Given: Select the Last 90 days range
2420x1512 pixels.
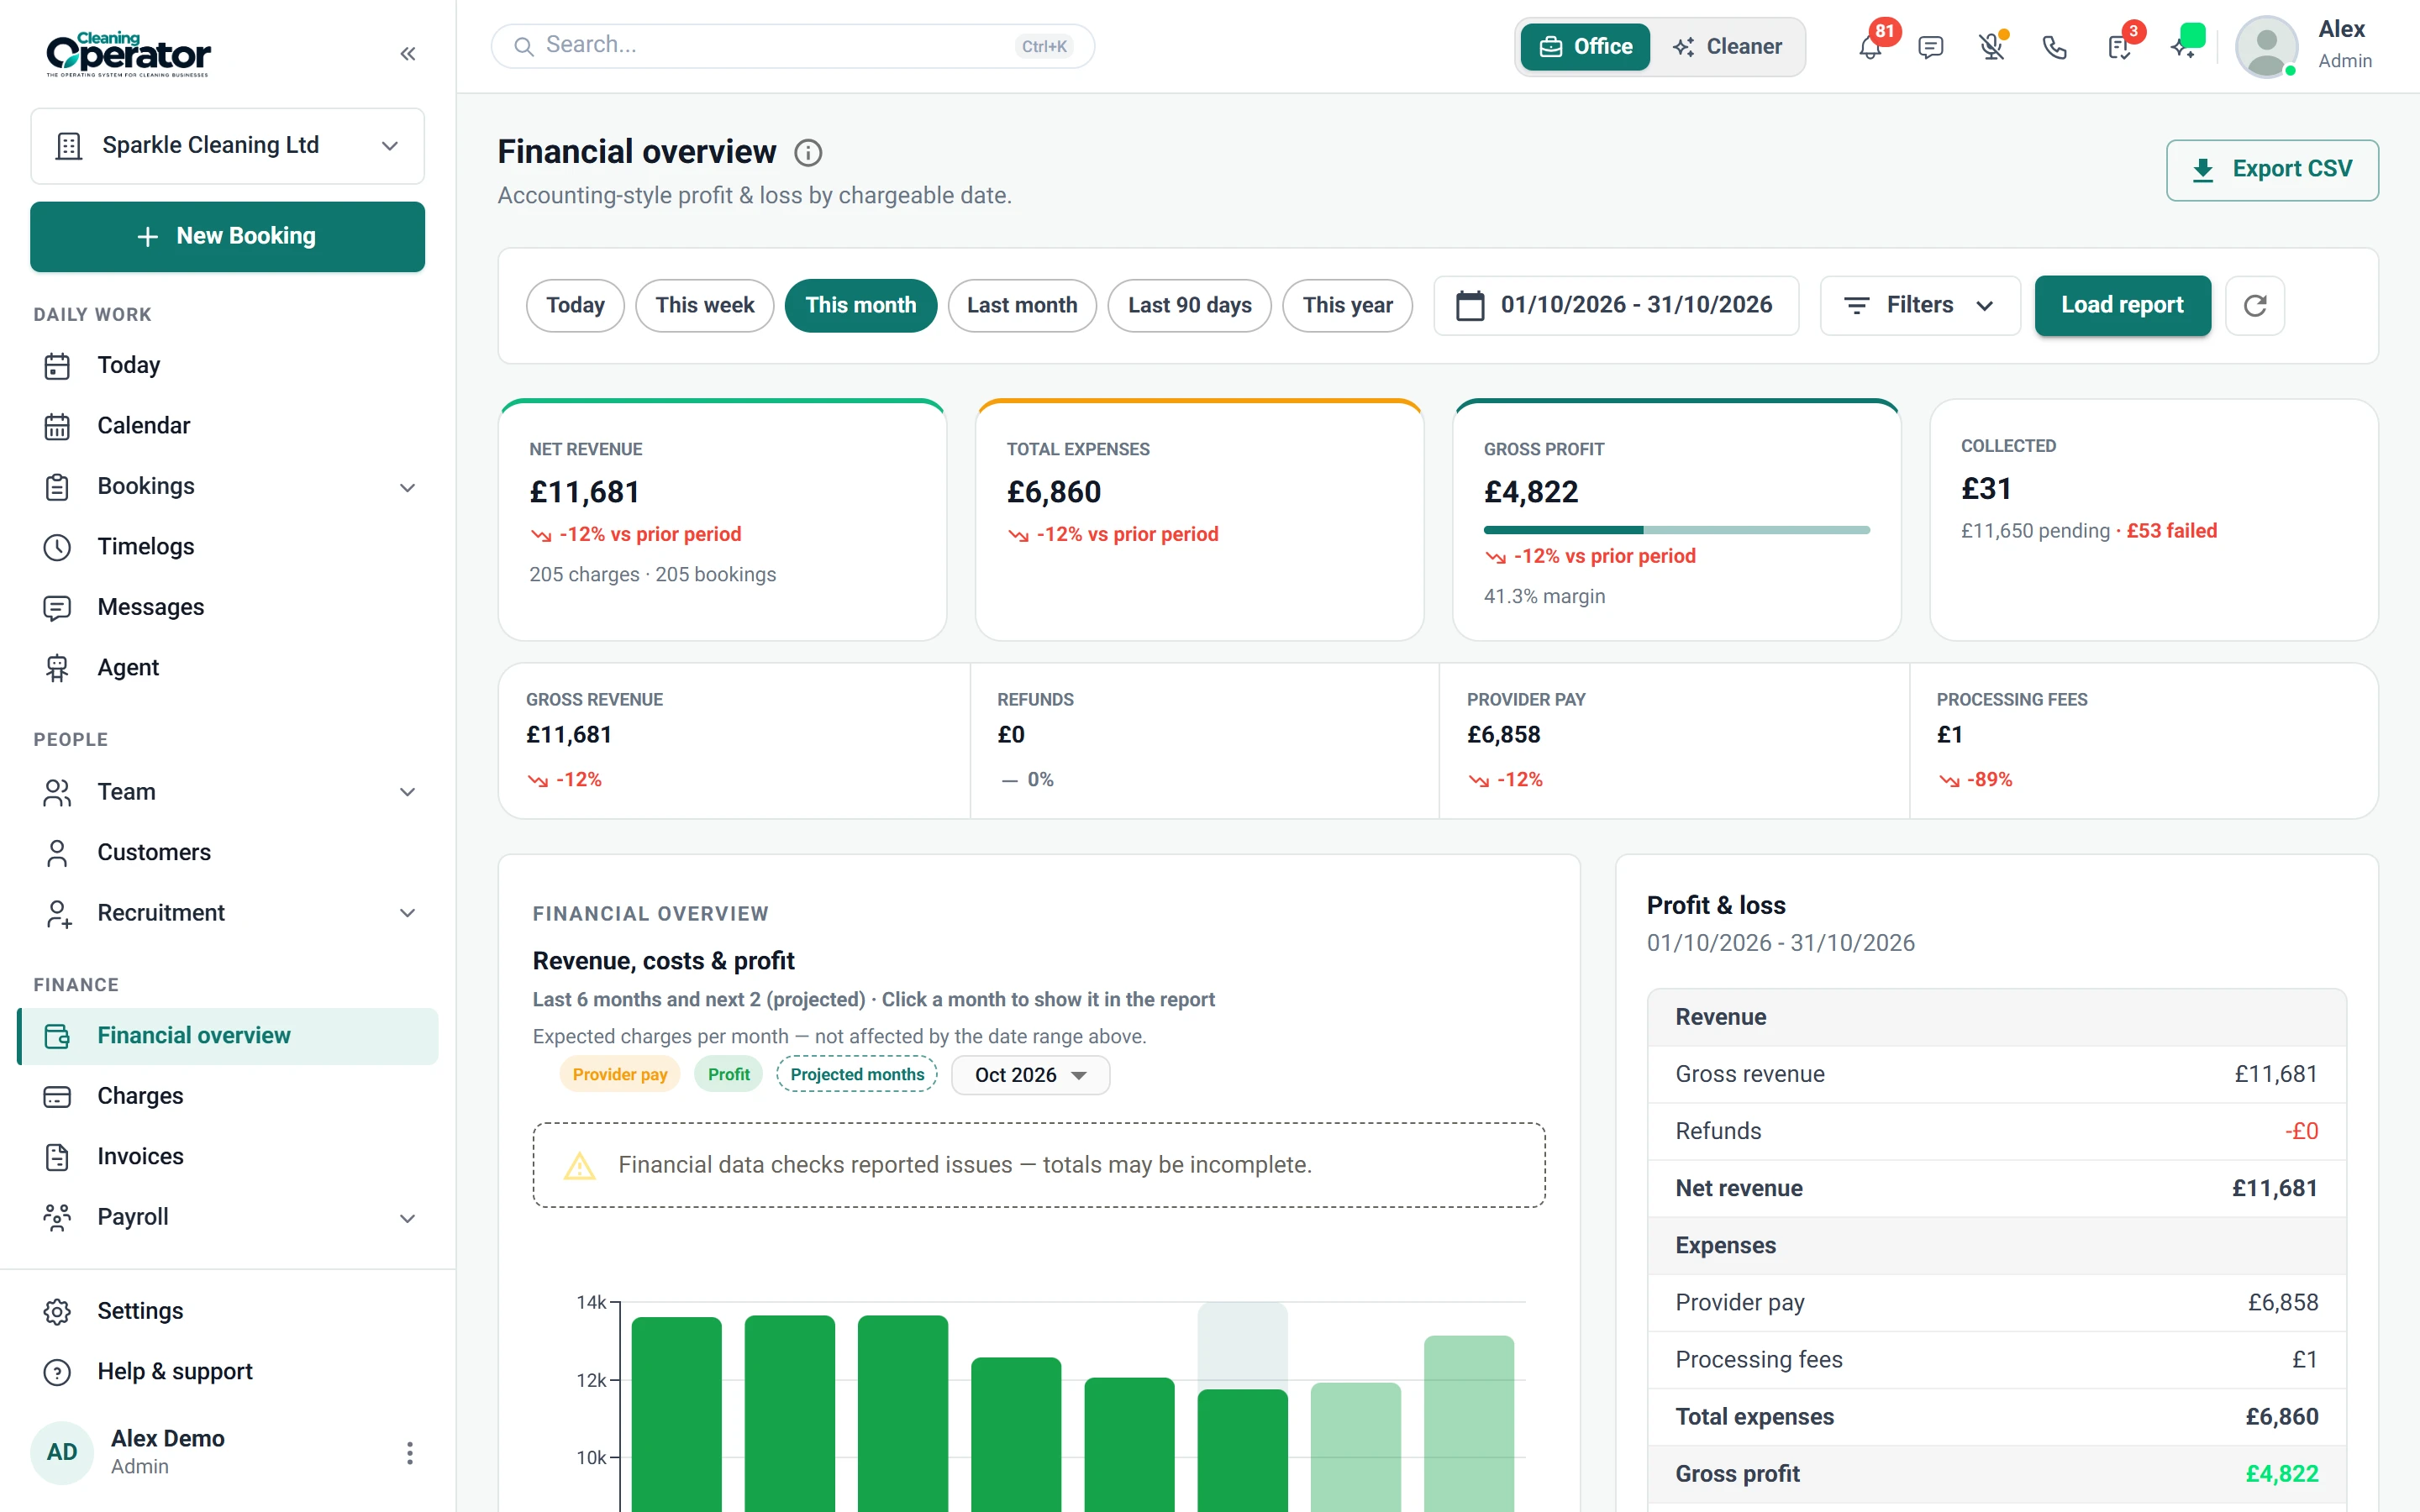Looking at the screenshot, I should (1189, 305).
